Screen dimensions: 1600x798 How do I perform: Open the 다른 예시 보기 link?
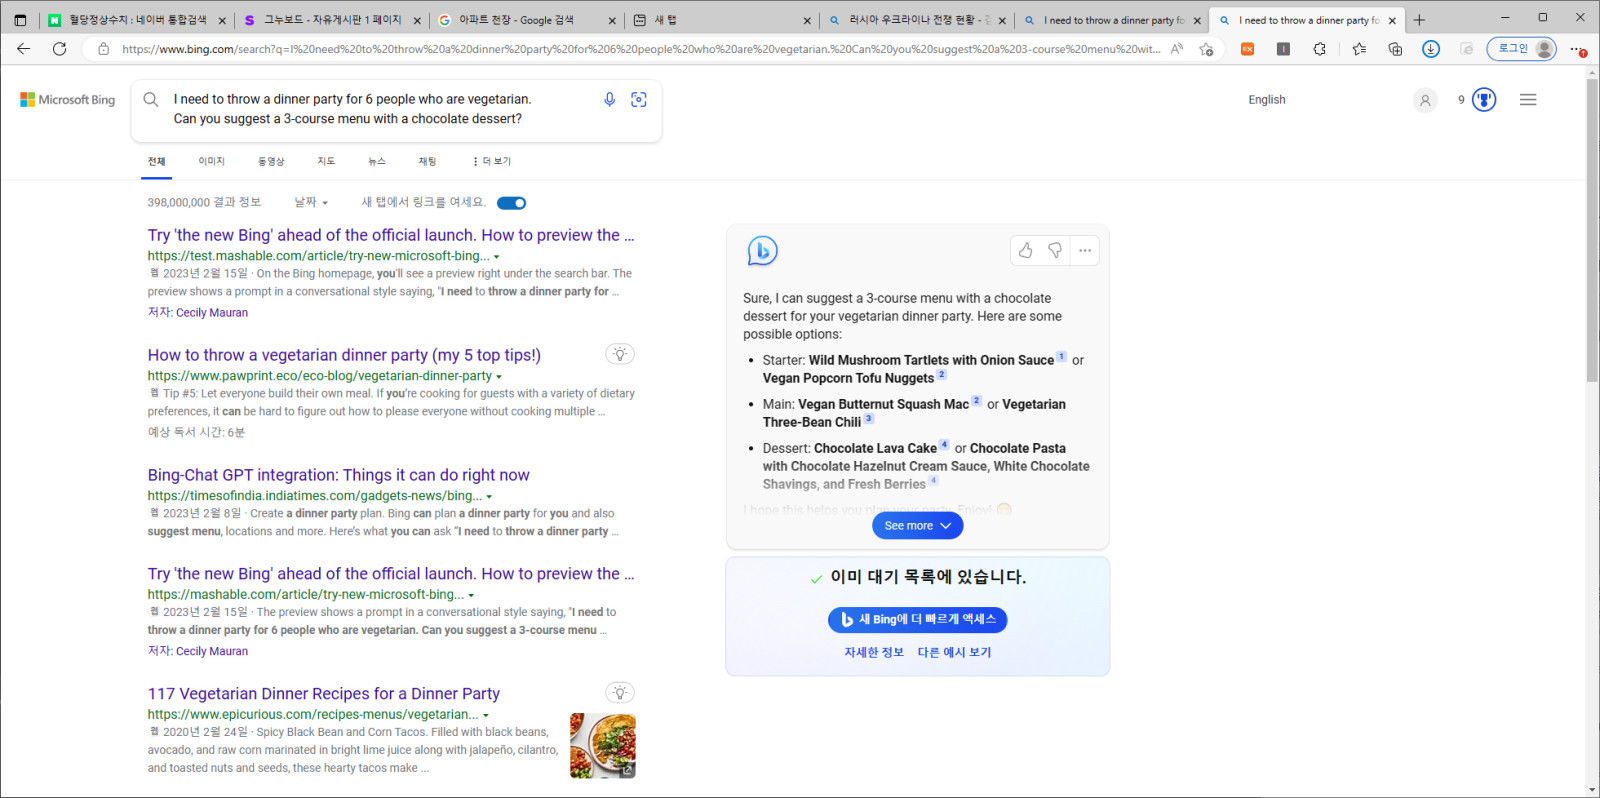pyautogui.click(x=954, y=652)
